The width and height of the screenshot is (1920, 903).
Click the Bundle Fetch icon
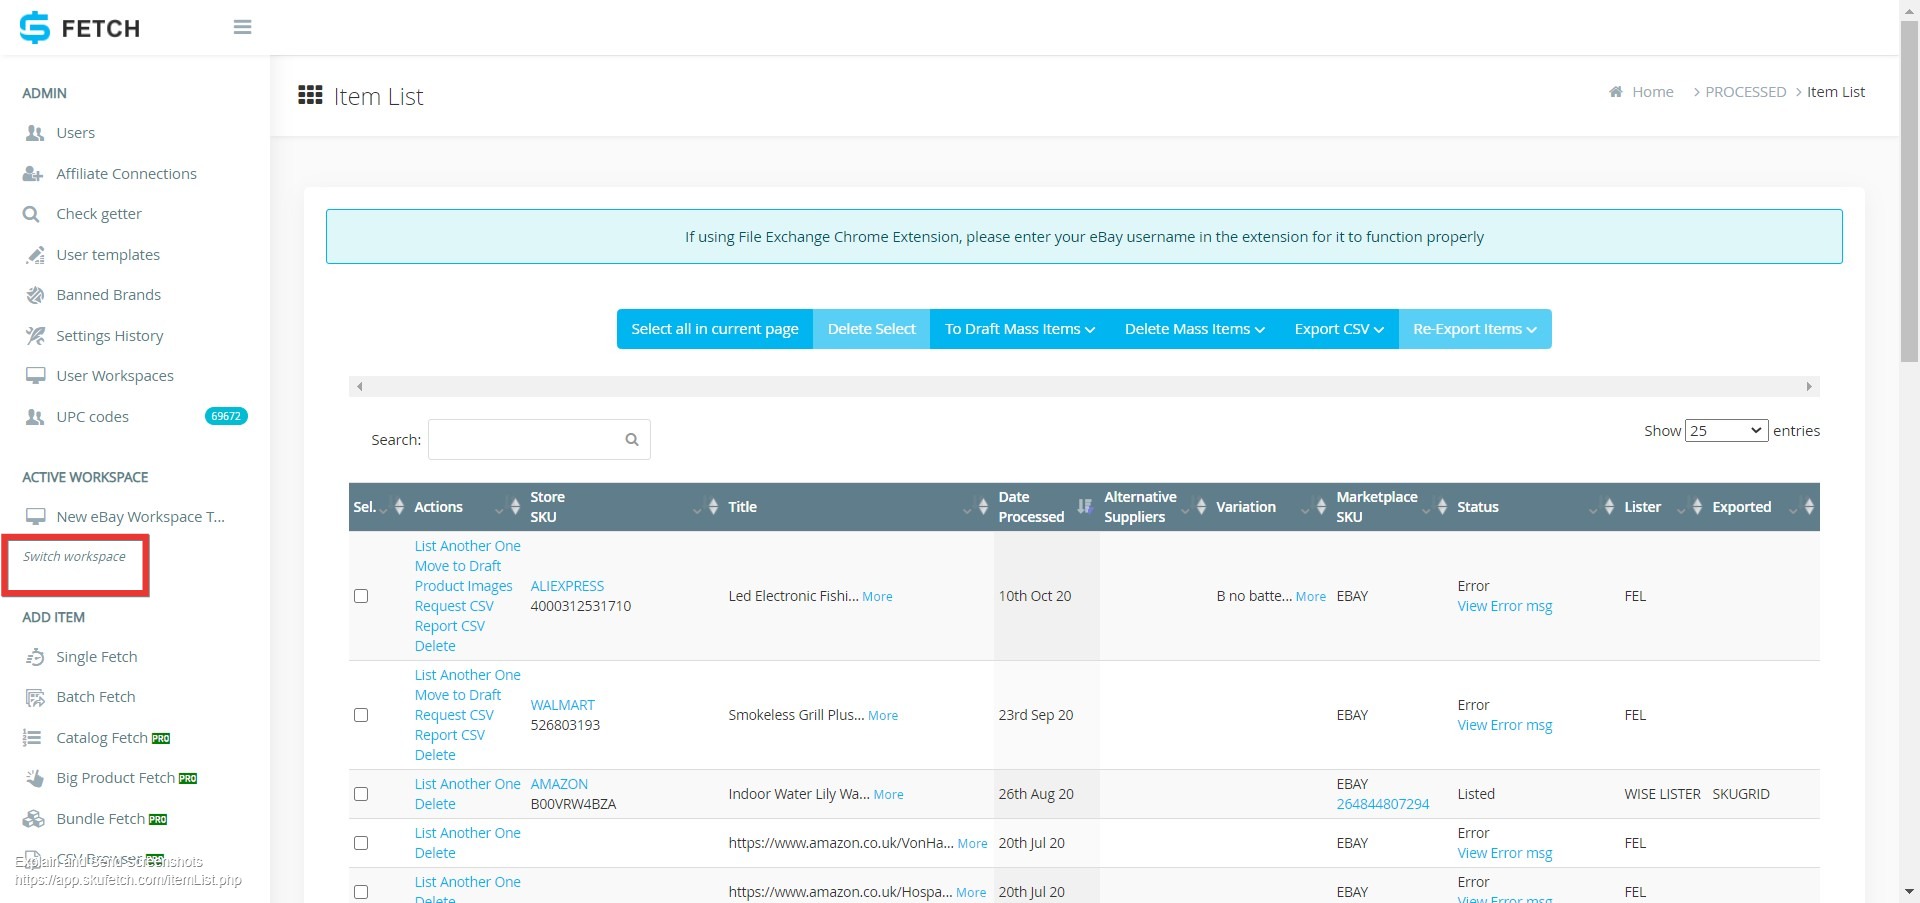click(x=34, y=819)
